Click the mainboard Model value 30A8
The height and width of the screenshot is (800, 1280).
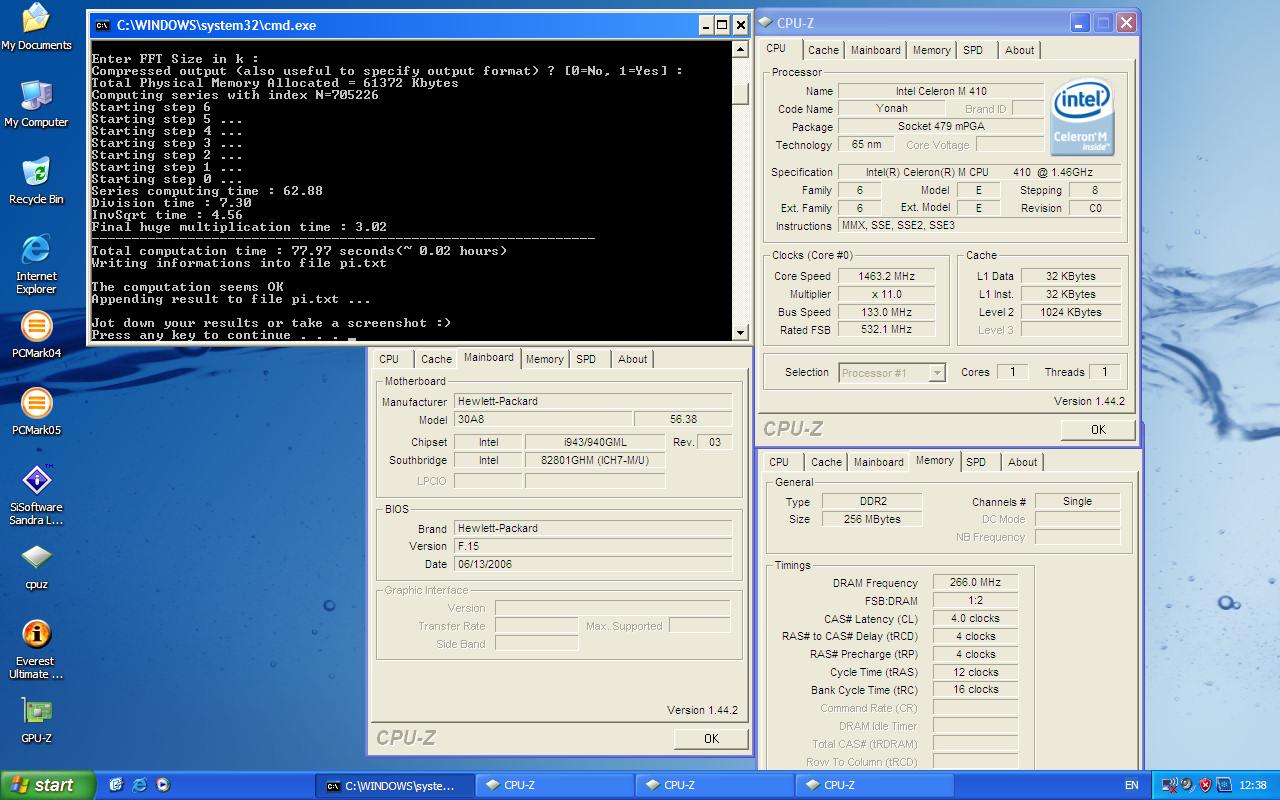[x=543, y=420]
